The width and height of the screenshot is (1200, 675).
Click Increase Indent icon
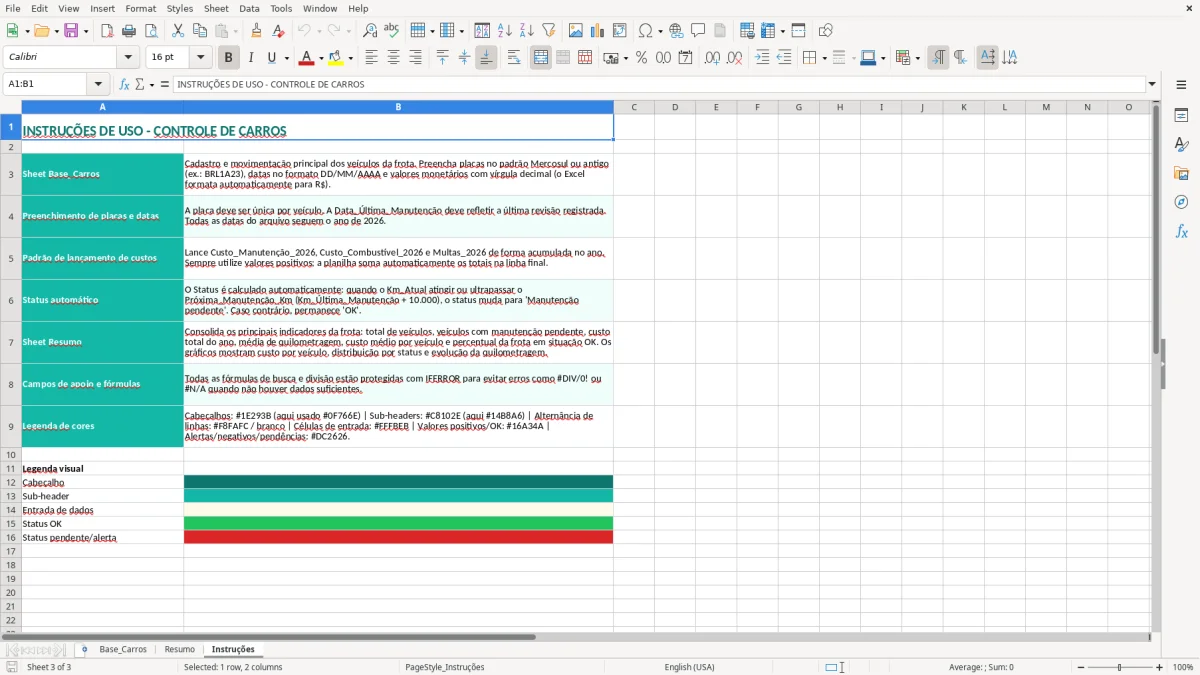[762, 58]
